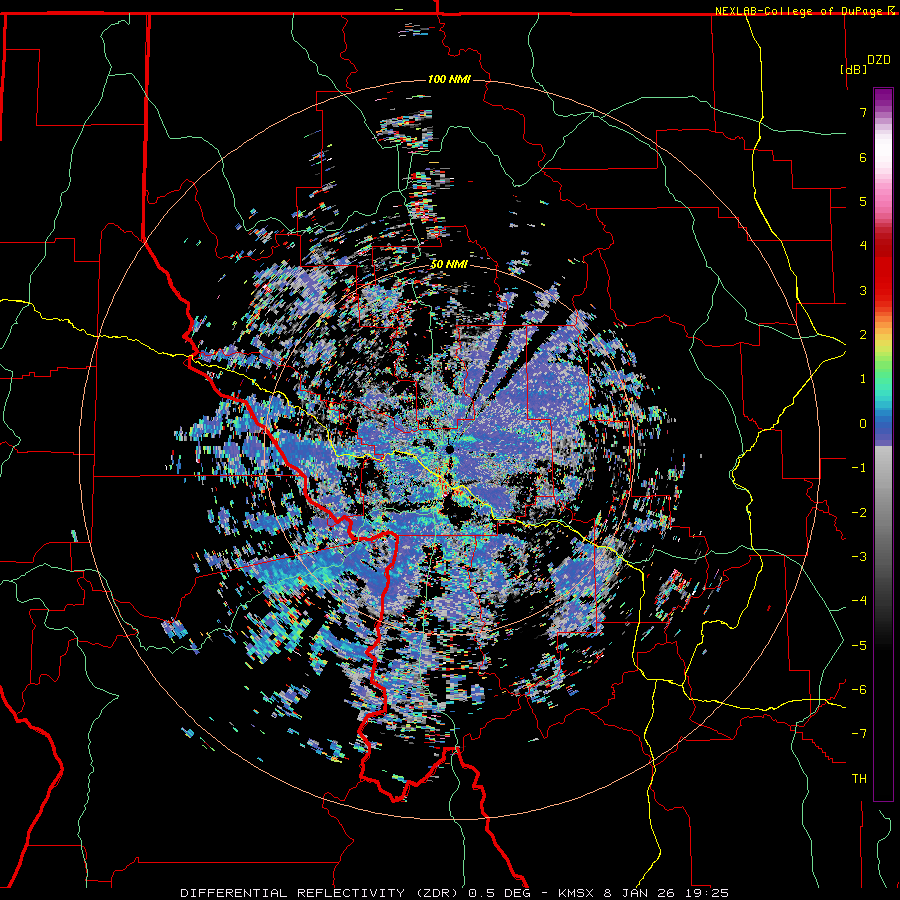The height and width of the screenshot is (900, 900).
Task: Click the 1 value on color scale
Action: click(x=863, y=379)
